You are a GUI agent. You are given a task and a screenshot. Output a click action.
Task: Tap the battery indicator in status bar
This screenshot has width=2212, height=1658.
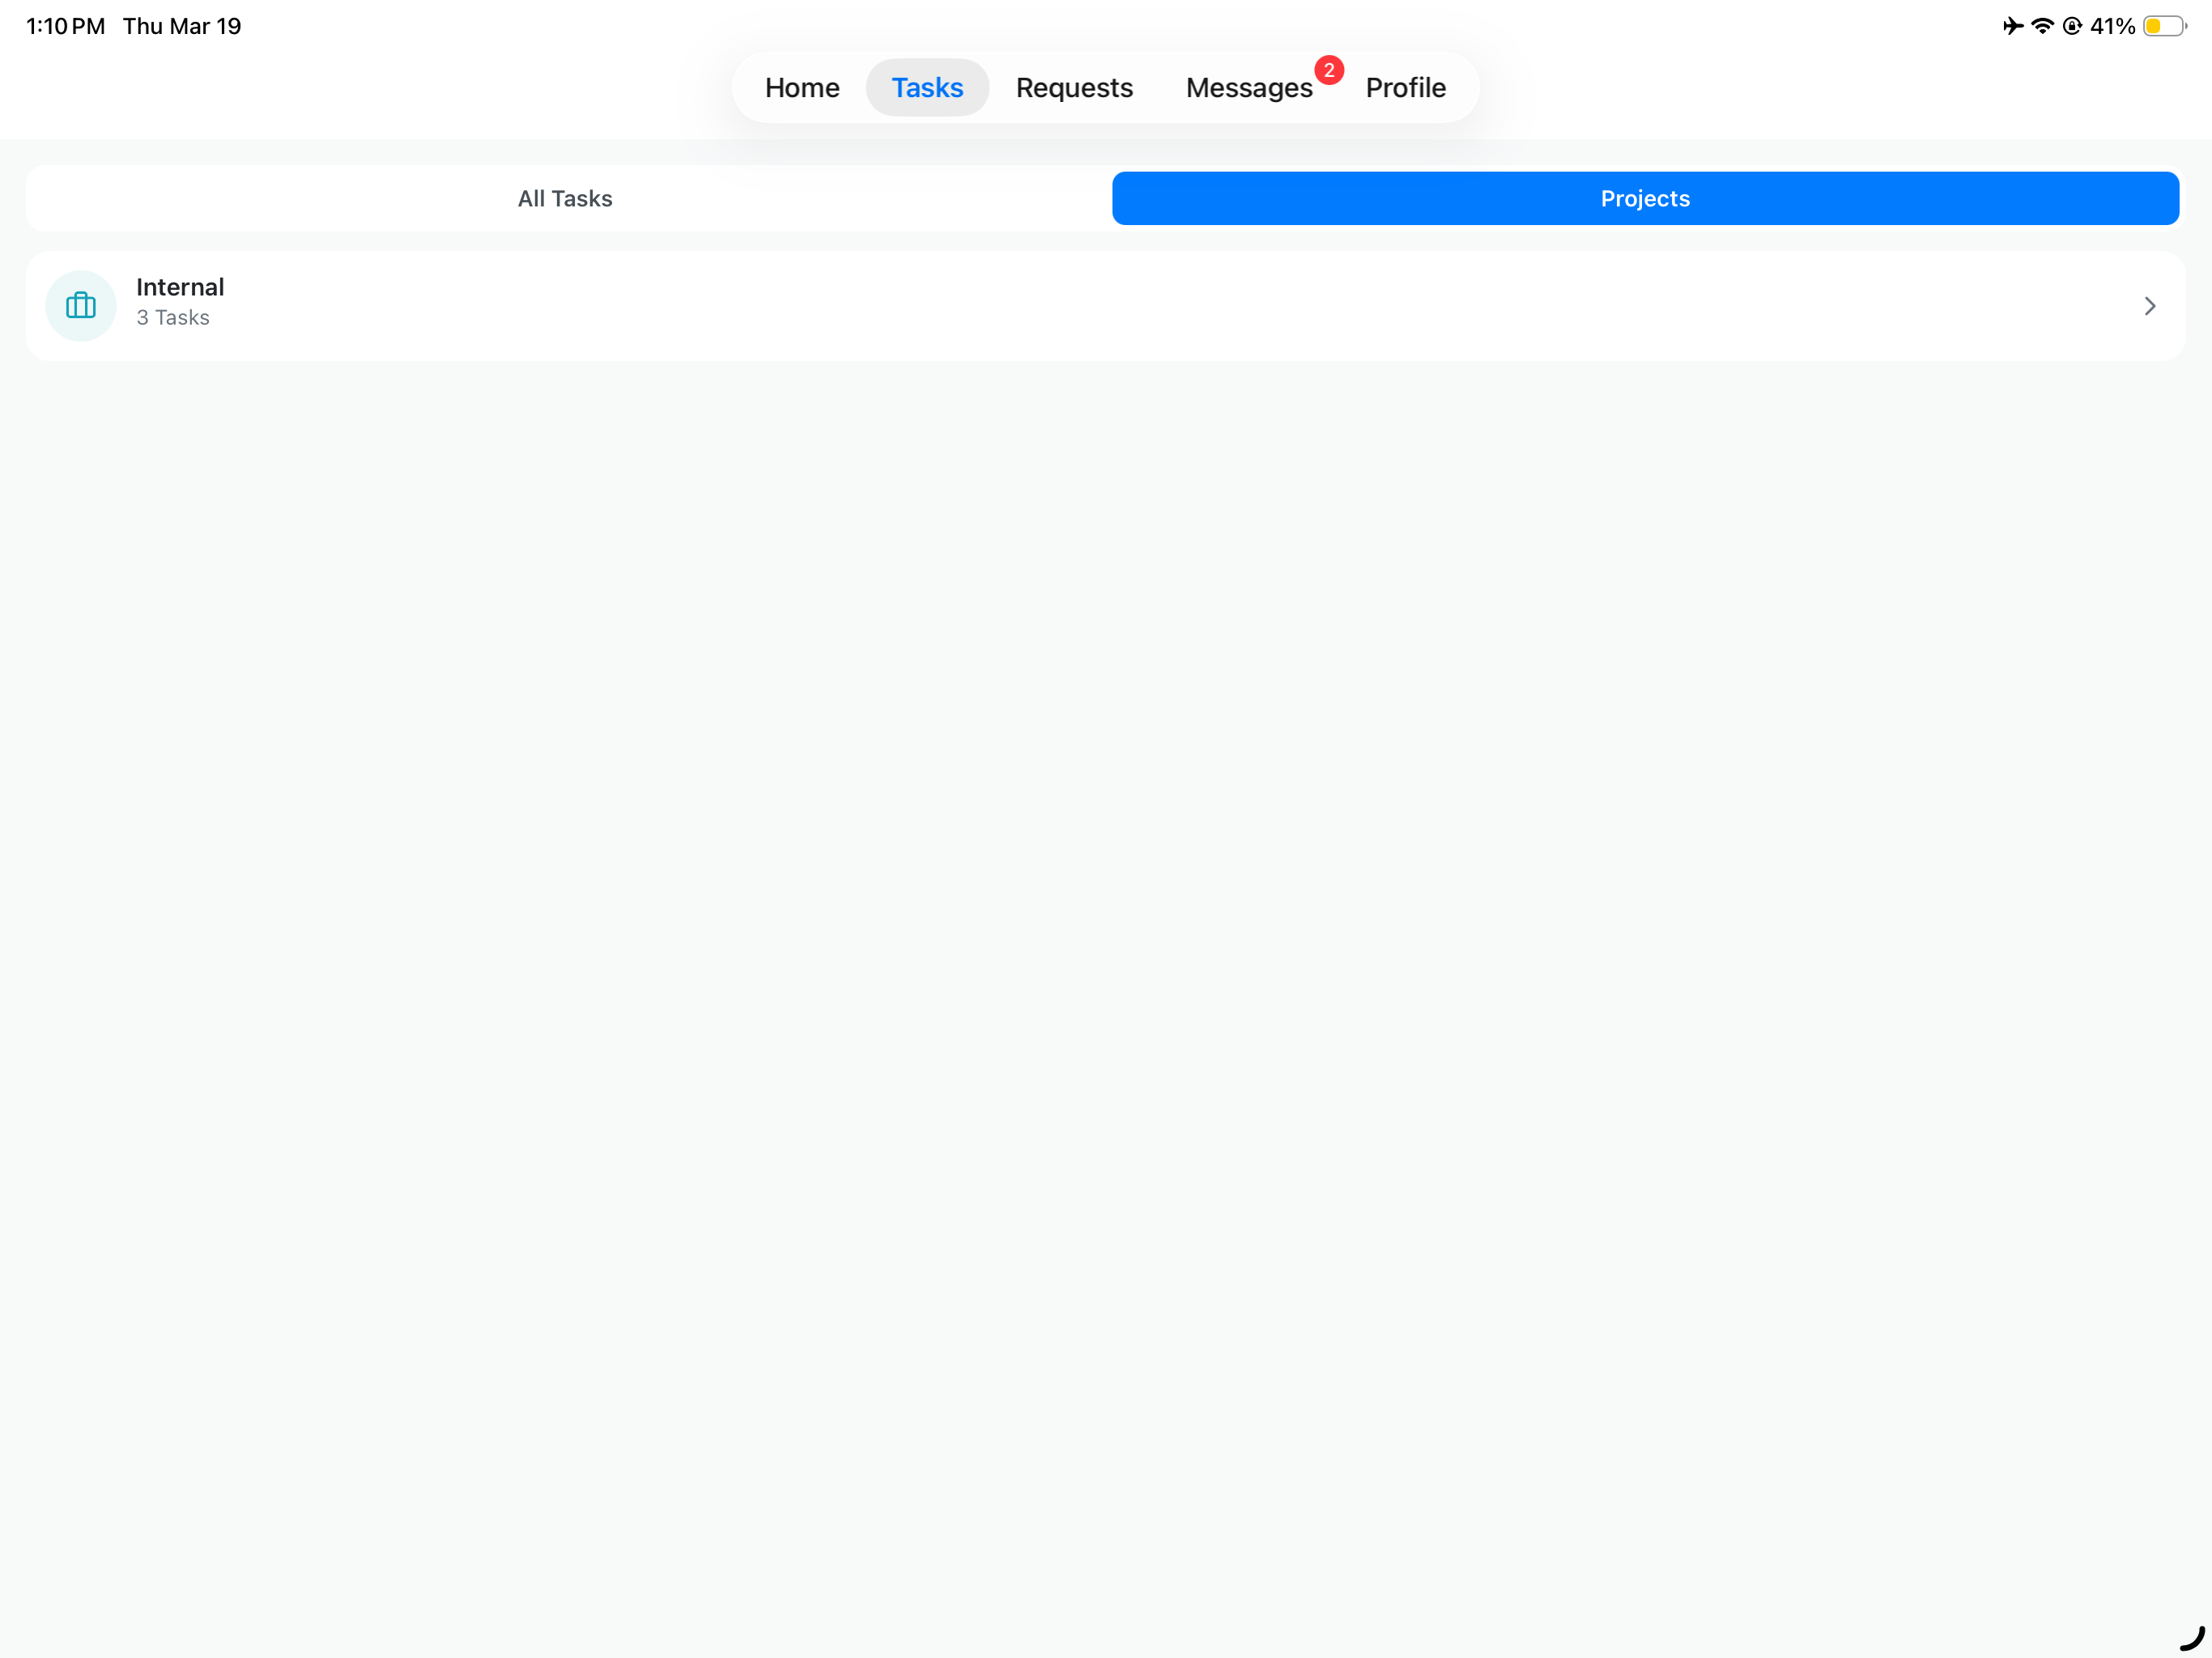tap(2164, 26)
